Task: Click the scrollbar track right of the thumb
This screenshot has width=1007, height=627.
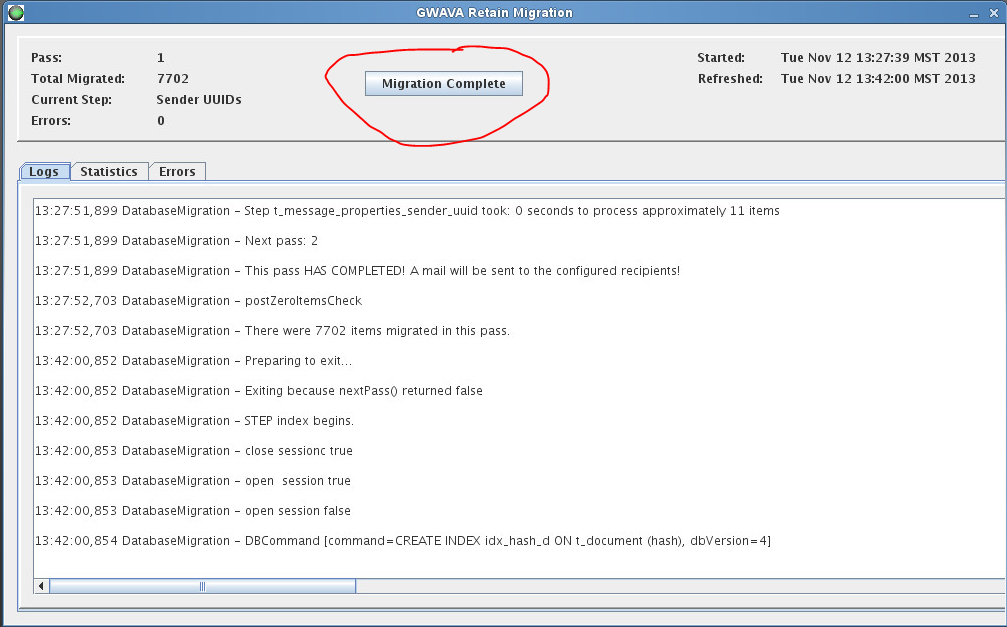Action: click(681, 586)
